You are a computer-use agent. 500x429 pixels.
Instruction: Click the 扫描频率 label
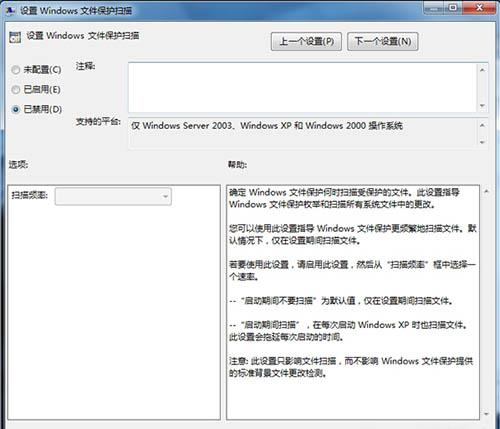pos(30,195)
